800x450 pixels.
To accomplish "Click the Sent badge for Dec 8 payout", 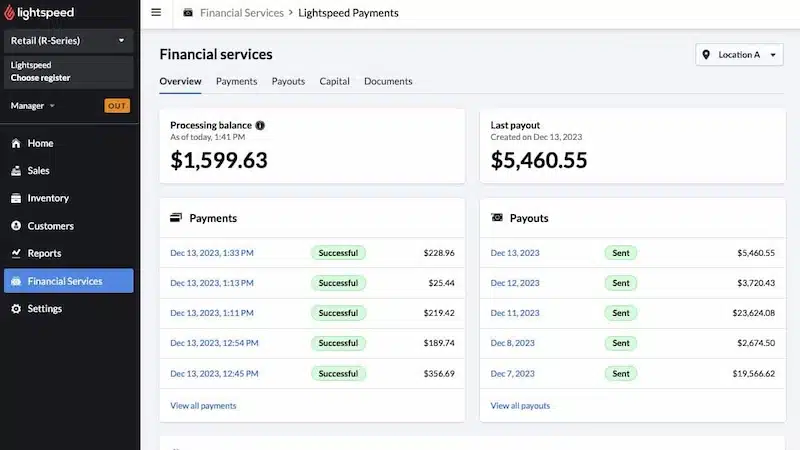I will (621, 343).
